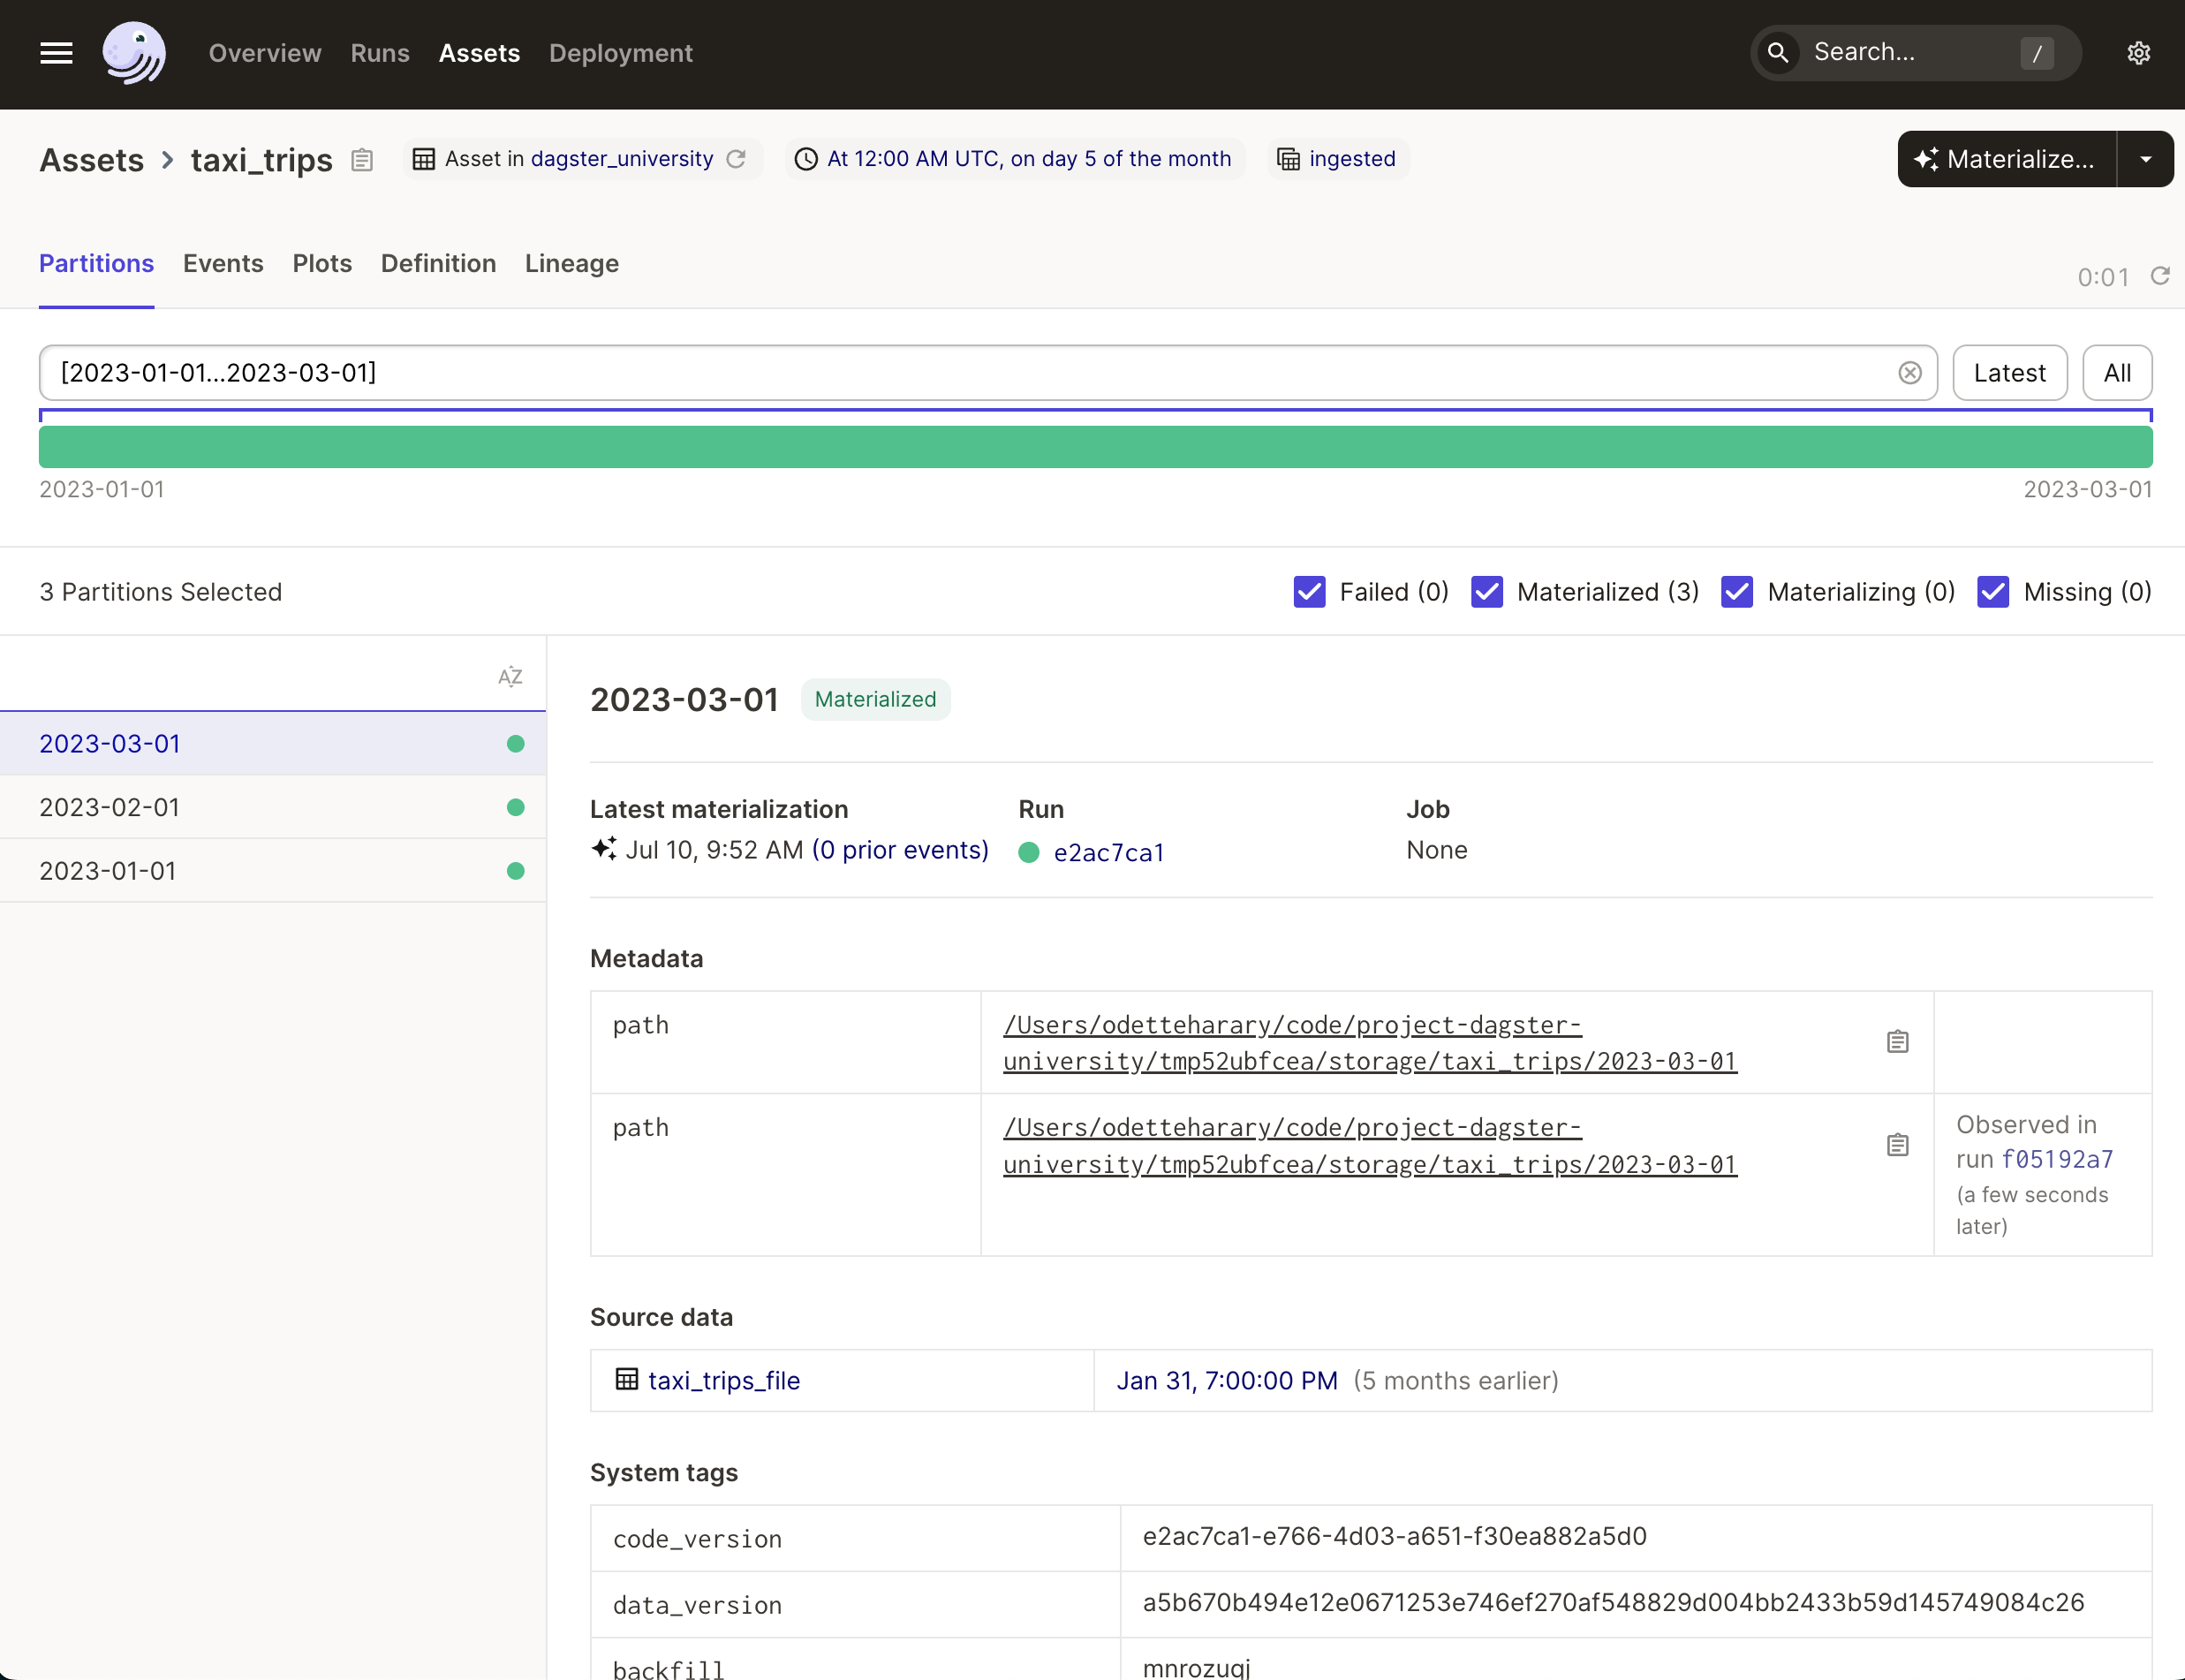Go to the Overview page
2185x1680 pixels.
(x=265, y=53)
